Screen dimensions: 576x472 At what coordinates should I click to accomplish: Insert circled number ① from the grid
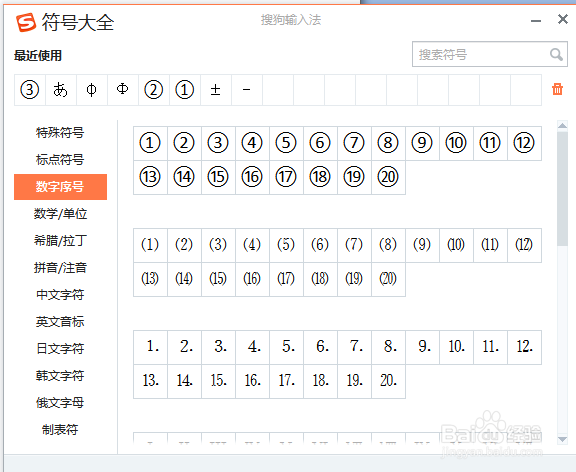pyautogui.click(x=150, y=143)
